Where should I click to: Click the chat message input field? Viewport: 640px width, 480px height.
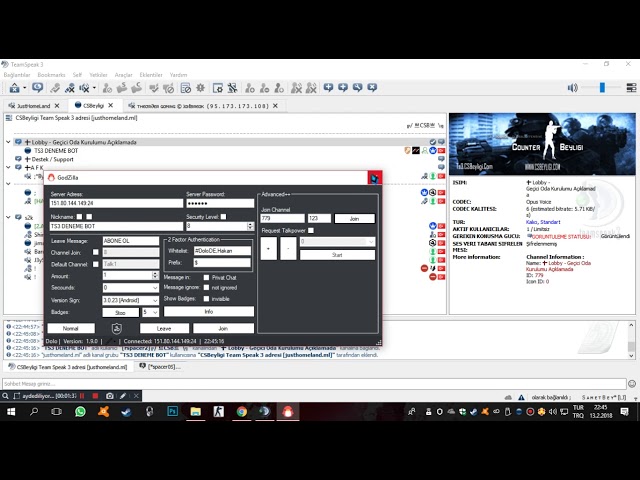[314, 384]
